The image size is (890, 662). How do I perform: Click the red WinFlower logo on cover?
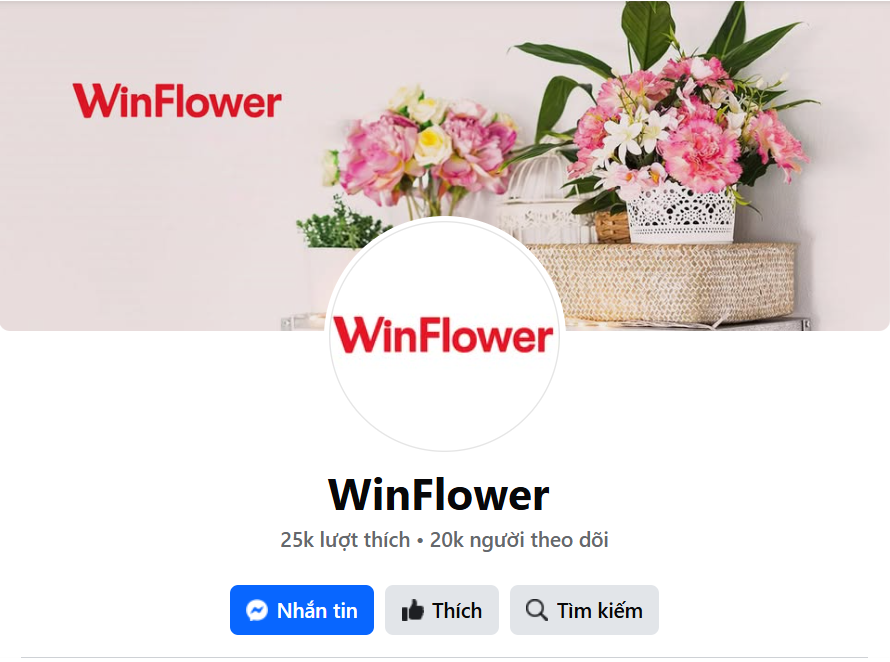pyautogui.click(x=177, y=101)
